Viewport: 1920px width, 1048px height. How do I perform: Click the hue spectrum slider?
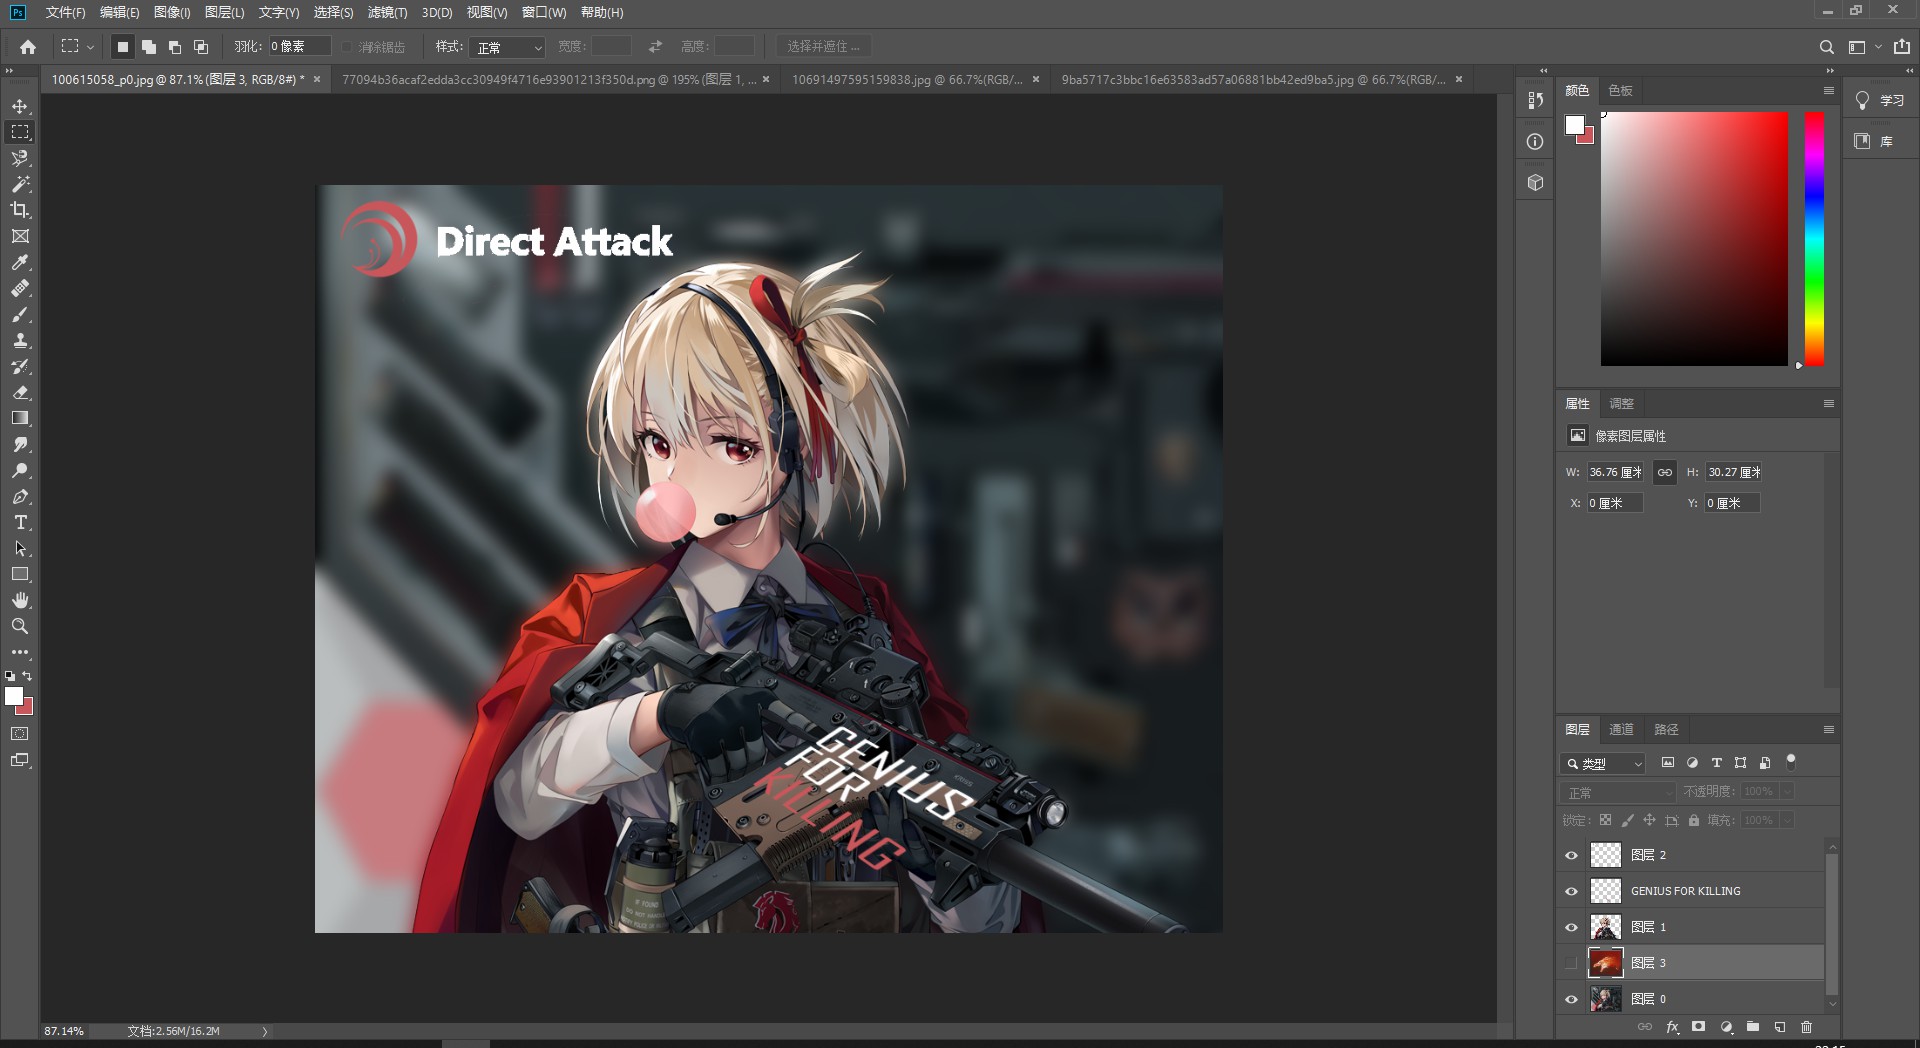pyautogui.click(x=1814, y=239)
